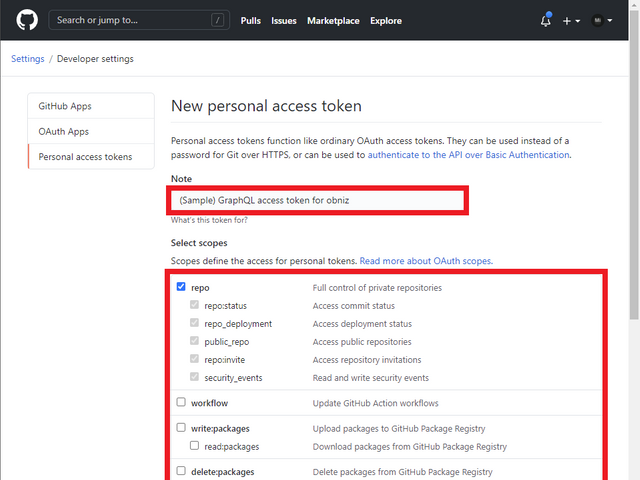This screenshot has height=480, width=640.
Task: Click 'Access repository invitations' description
Action: pos(367,360)
